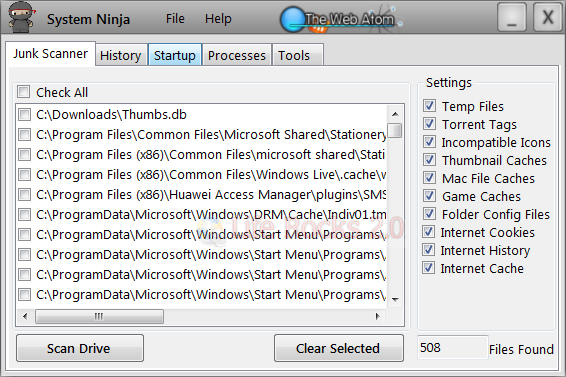
Task: Click the files found count field
Action: coord(453,347)
